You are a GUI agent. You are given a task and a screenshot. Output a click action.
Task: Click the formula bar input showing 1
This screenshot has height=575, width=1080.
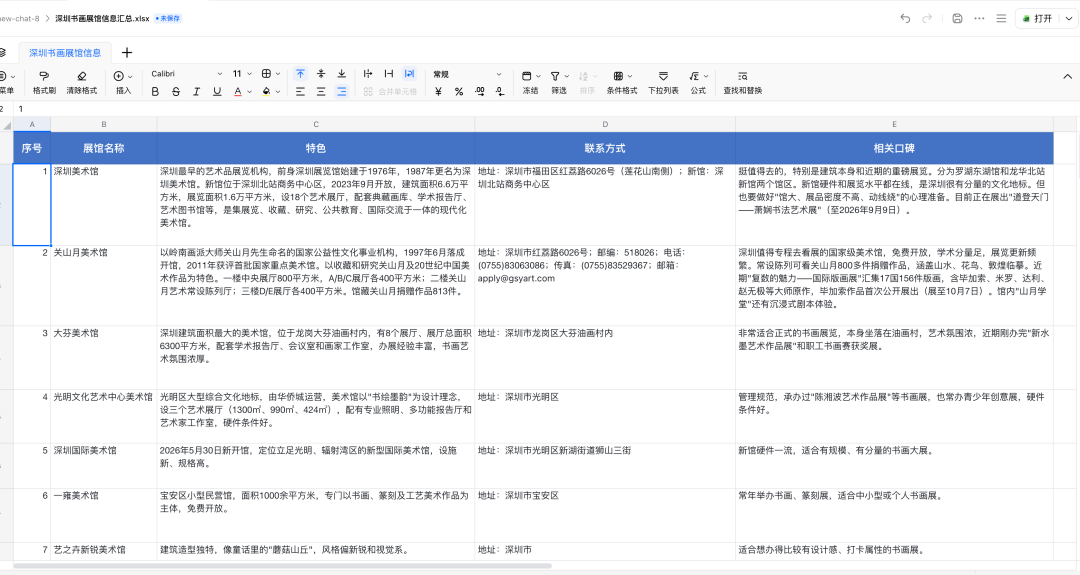tap(544, 109)
